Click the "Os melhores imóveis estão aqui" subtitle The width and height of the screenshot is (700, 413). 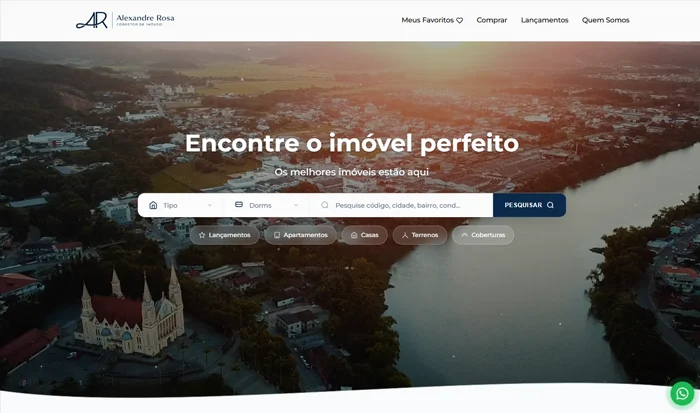point(352,172)
